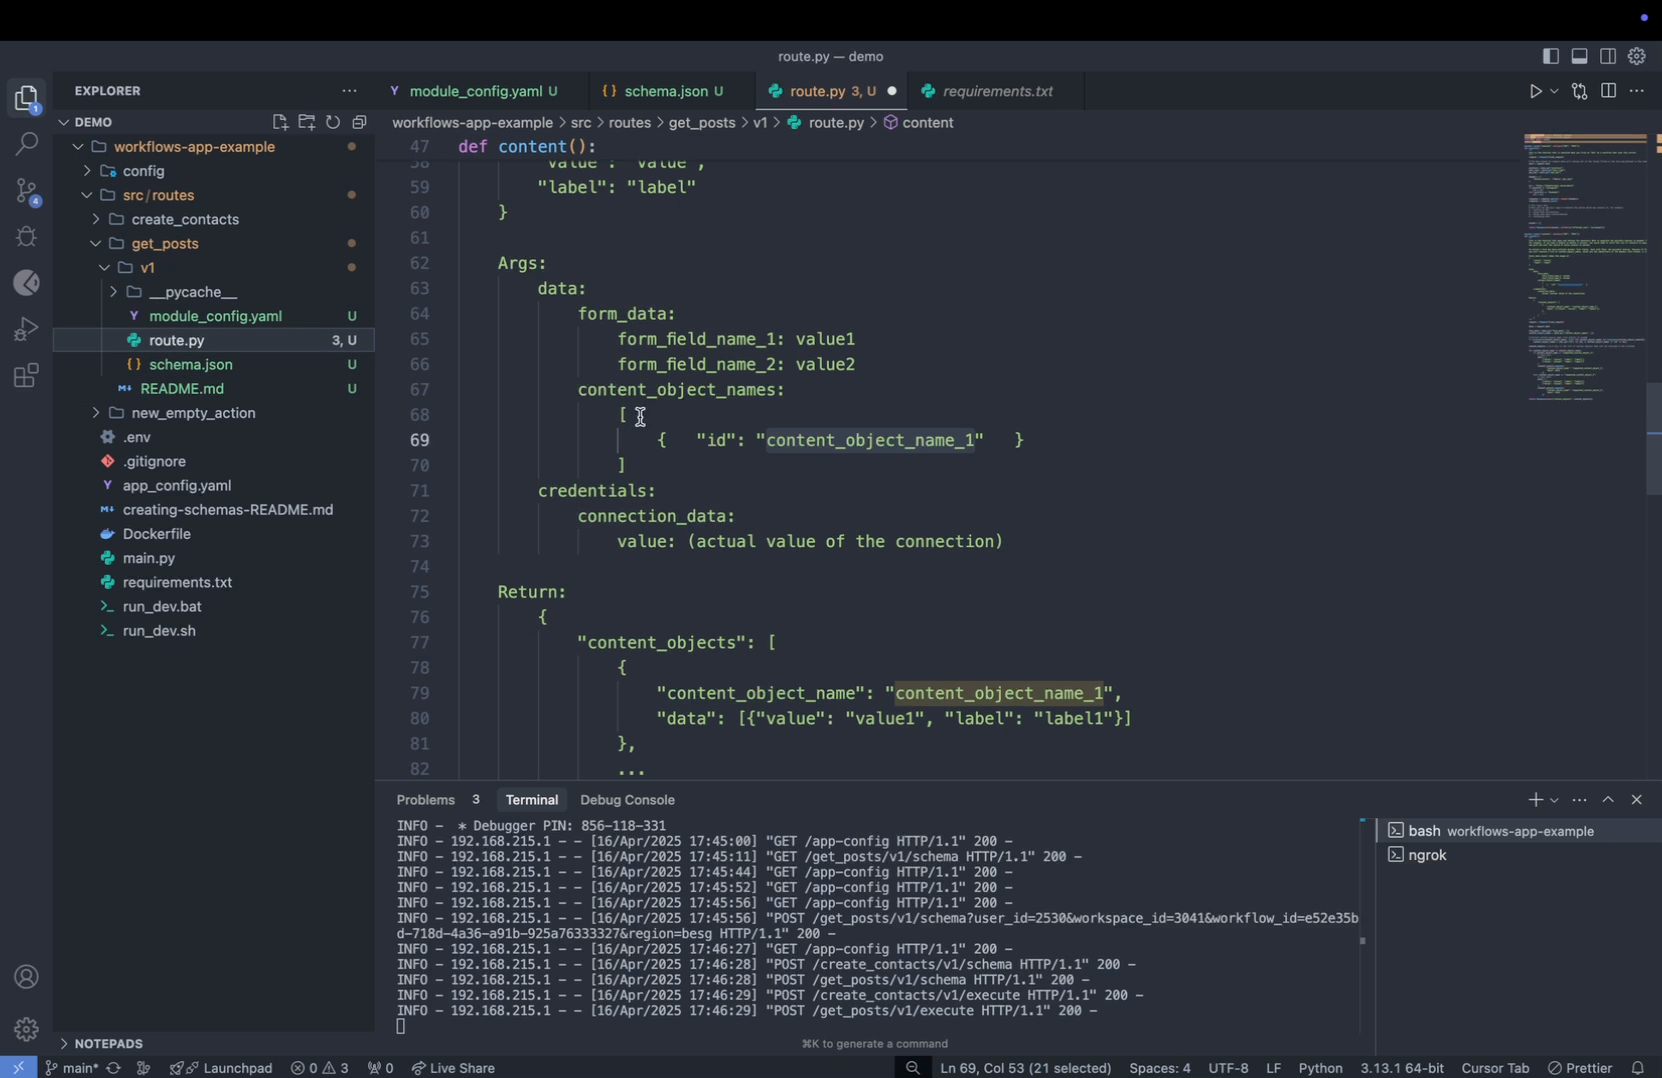Split the editor to the right
1662x1078 pixels.
(x=1608, y=91)
